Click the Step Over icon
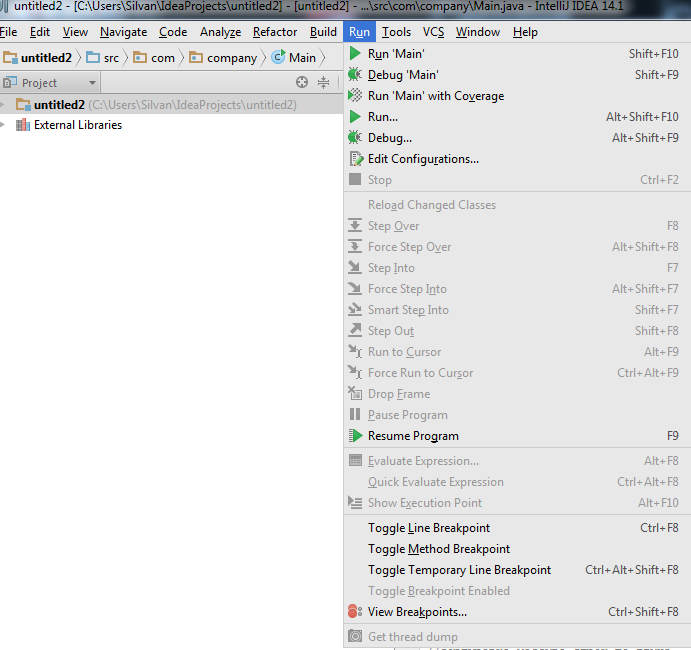 355,225
